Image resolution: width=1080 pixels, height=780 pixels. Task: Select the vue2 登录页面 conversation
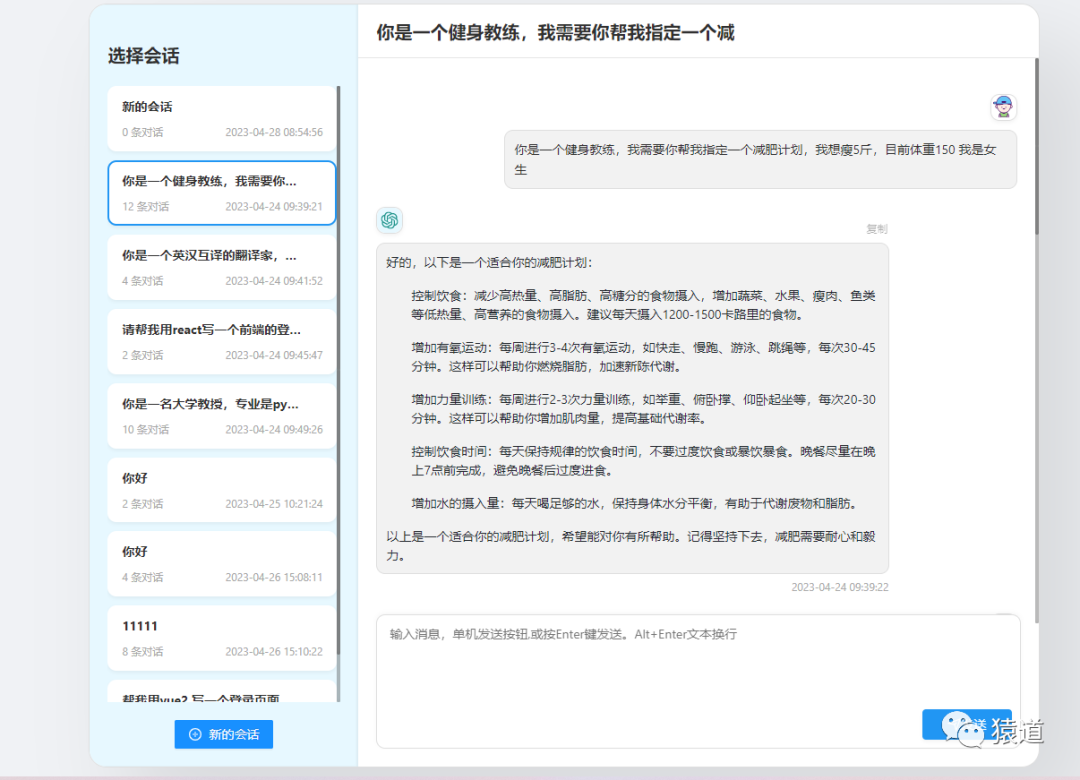(221, 692)
